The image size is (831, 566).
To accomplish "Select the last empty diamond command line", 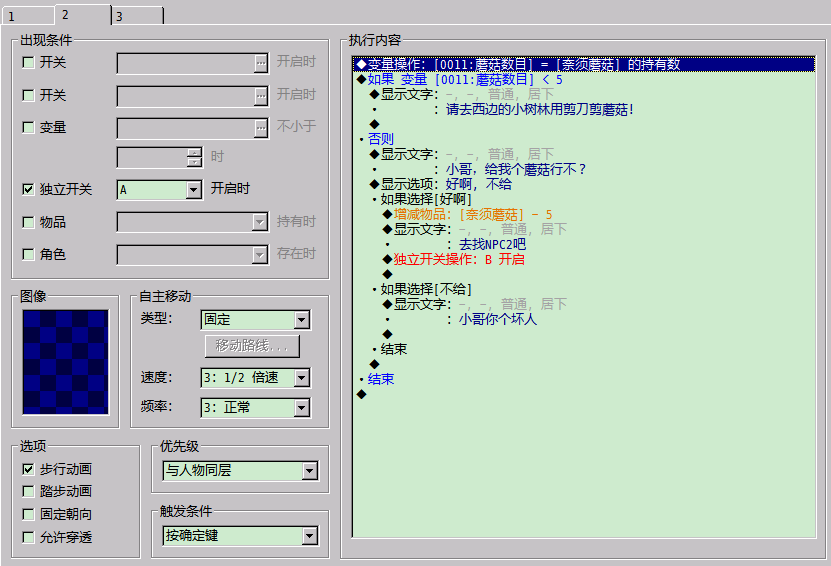I will pos(584,394).
